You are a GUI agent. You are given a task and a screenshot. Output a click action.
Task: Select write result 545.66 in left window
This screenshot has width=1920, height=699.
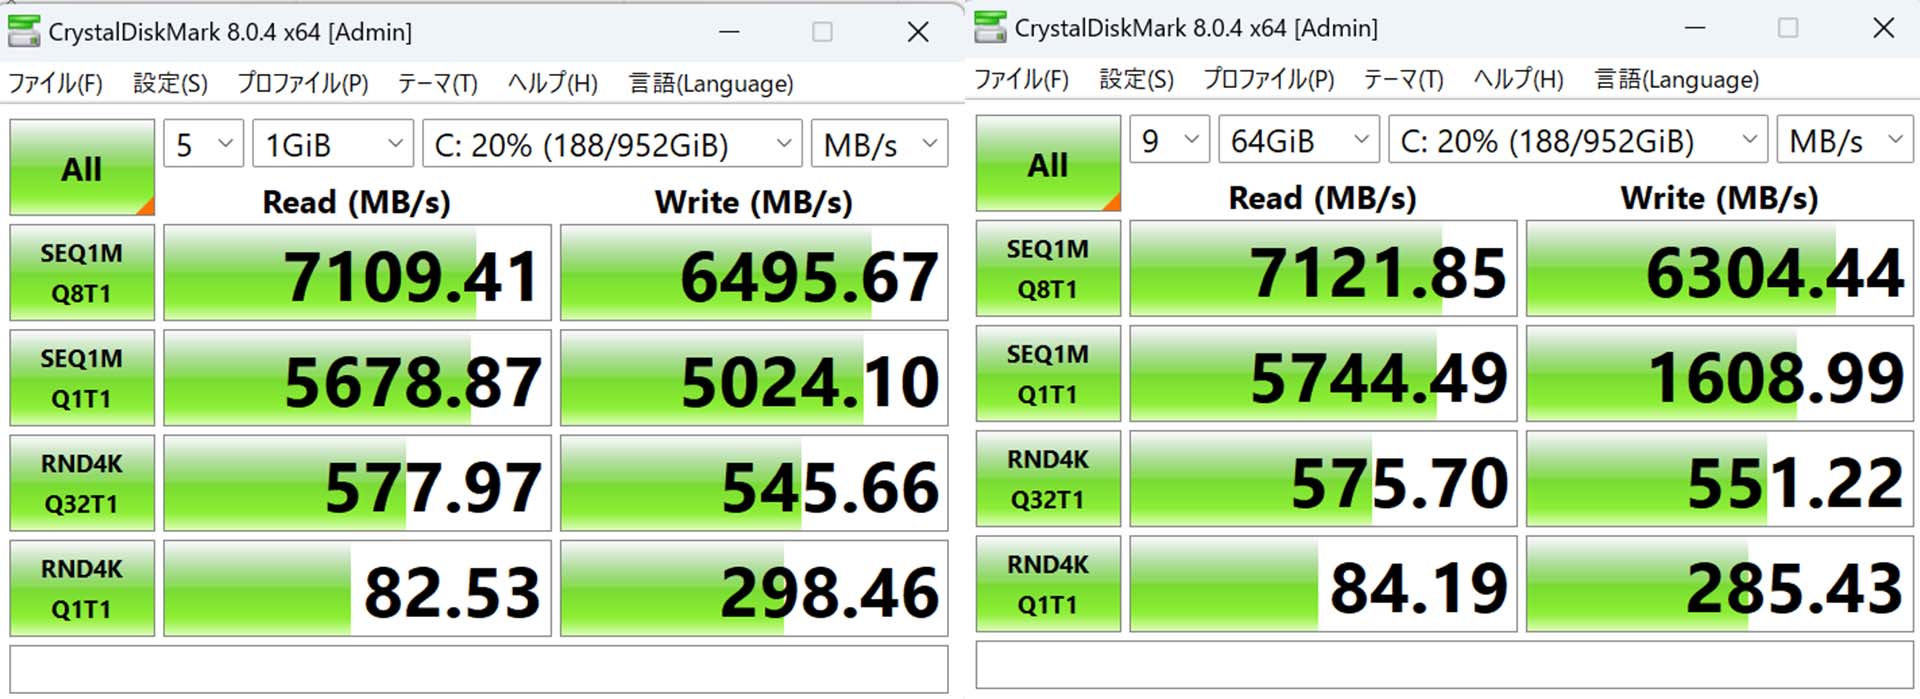pyautogui.click(x=754, y=483)
